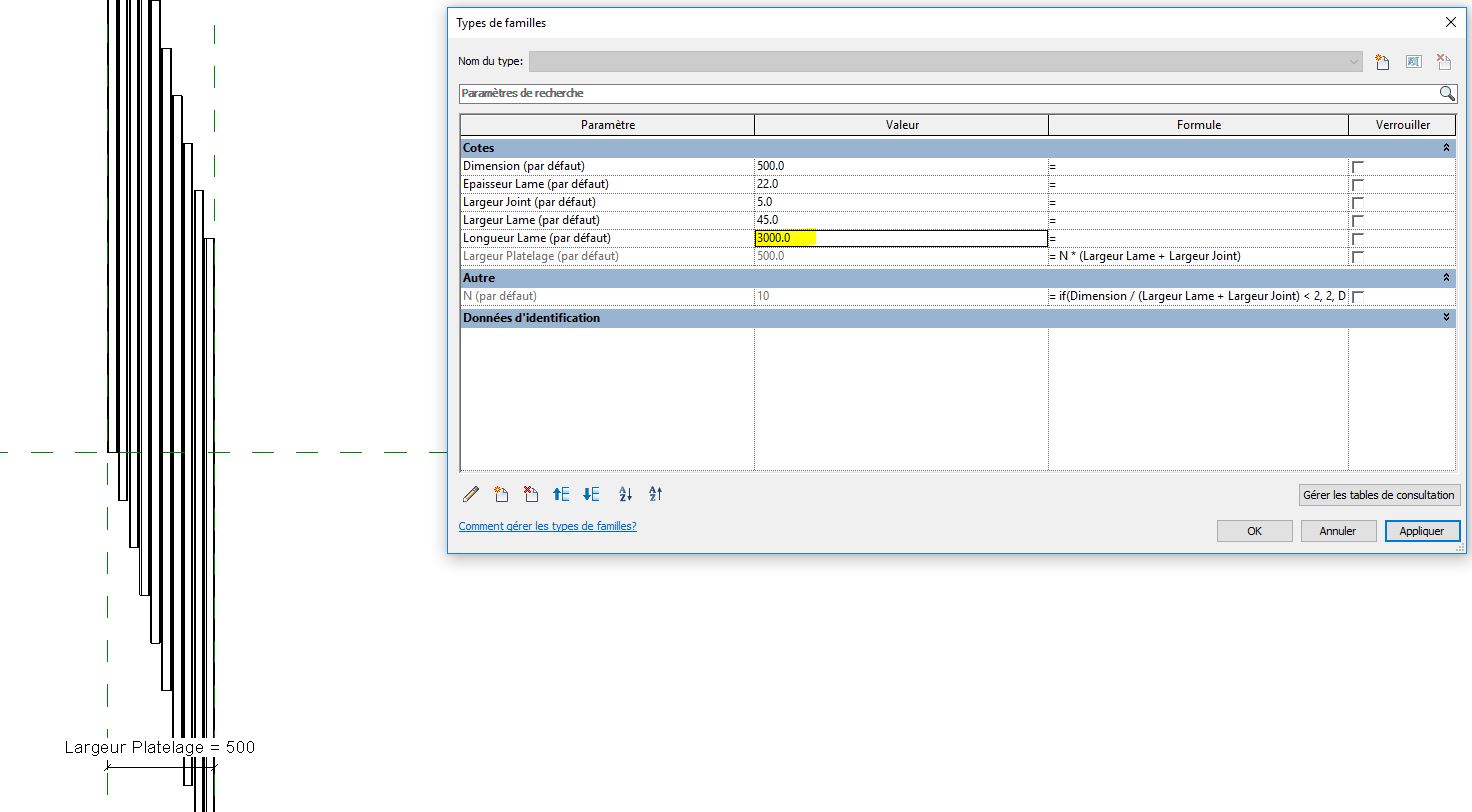The width and height of the screenshot is (1472, 812).
Task: Move parameter down with the arrow icon
Action: [591, 494]
